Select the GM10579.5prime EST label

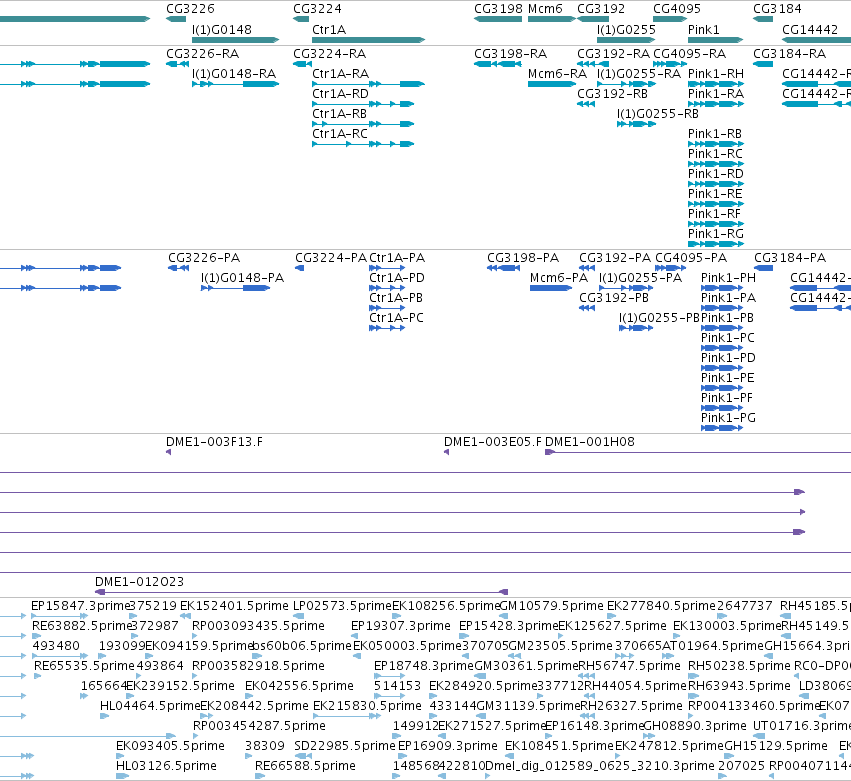tap(551, 605)
